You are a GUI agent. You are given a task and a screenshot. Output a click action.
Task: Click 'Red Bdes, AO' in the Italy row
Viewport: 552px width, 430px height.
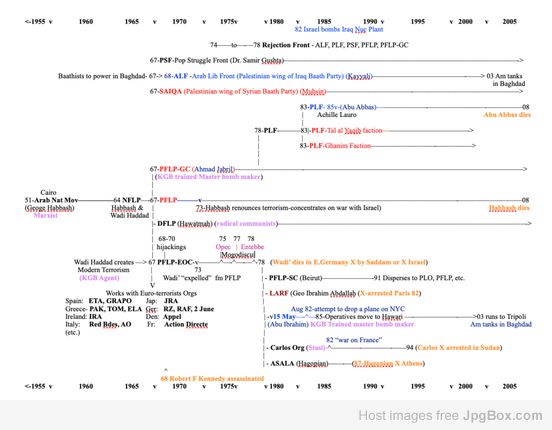point(110,324)
